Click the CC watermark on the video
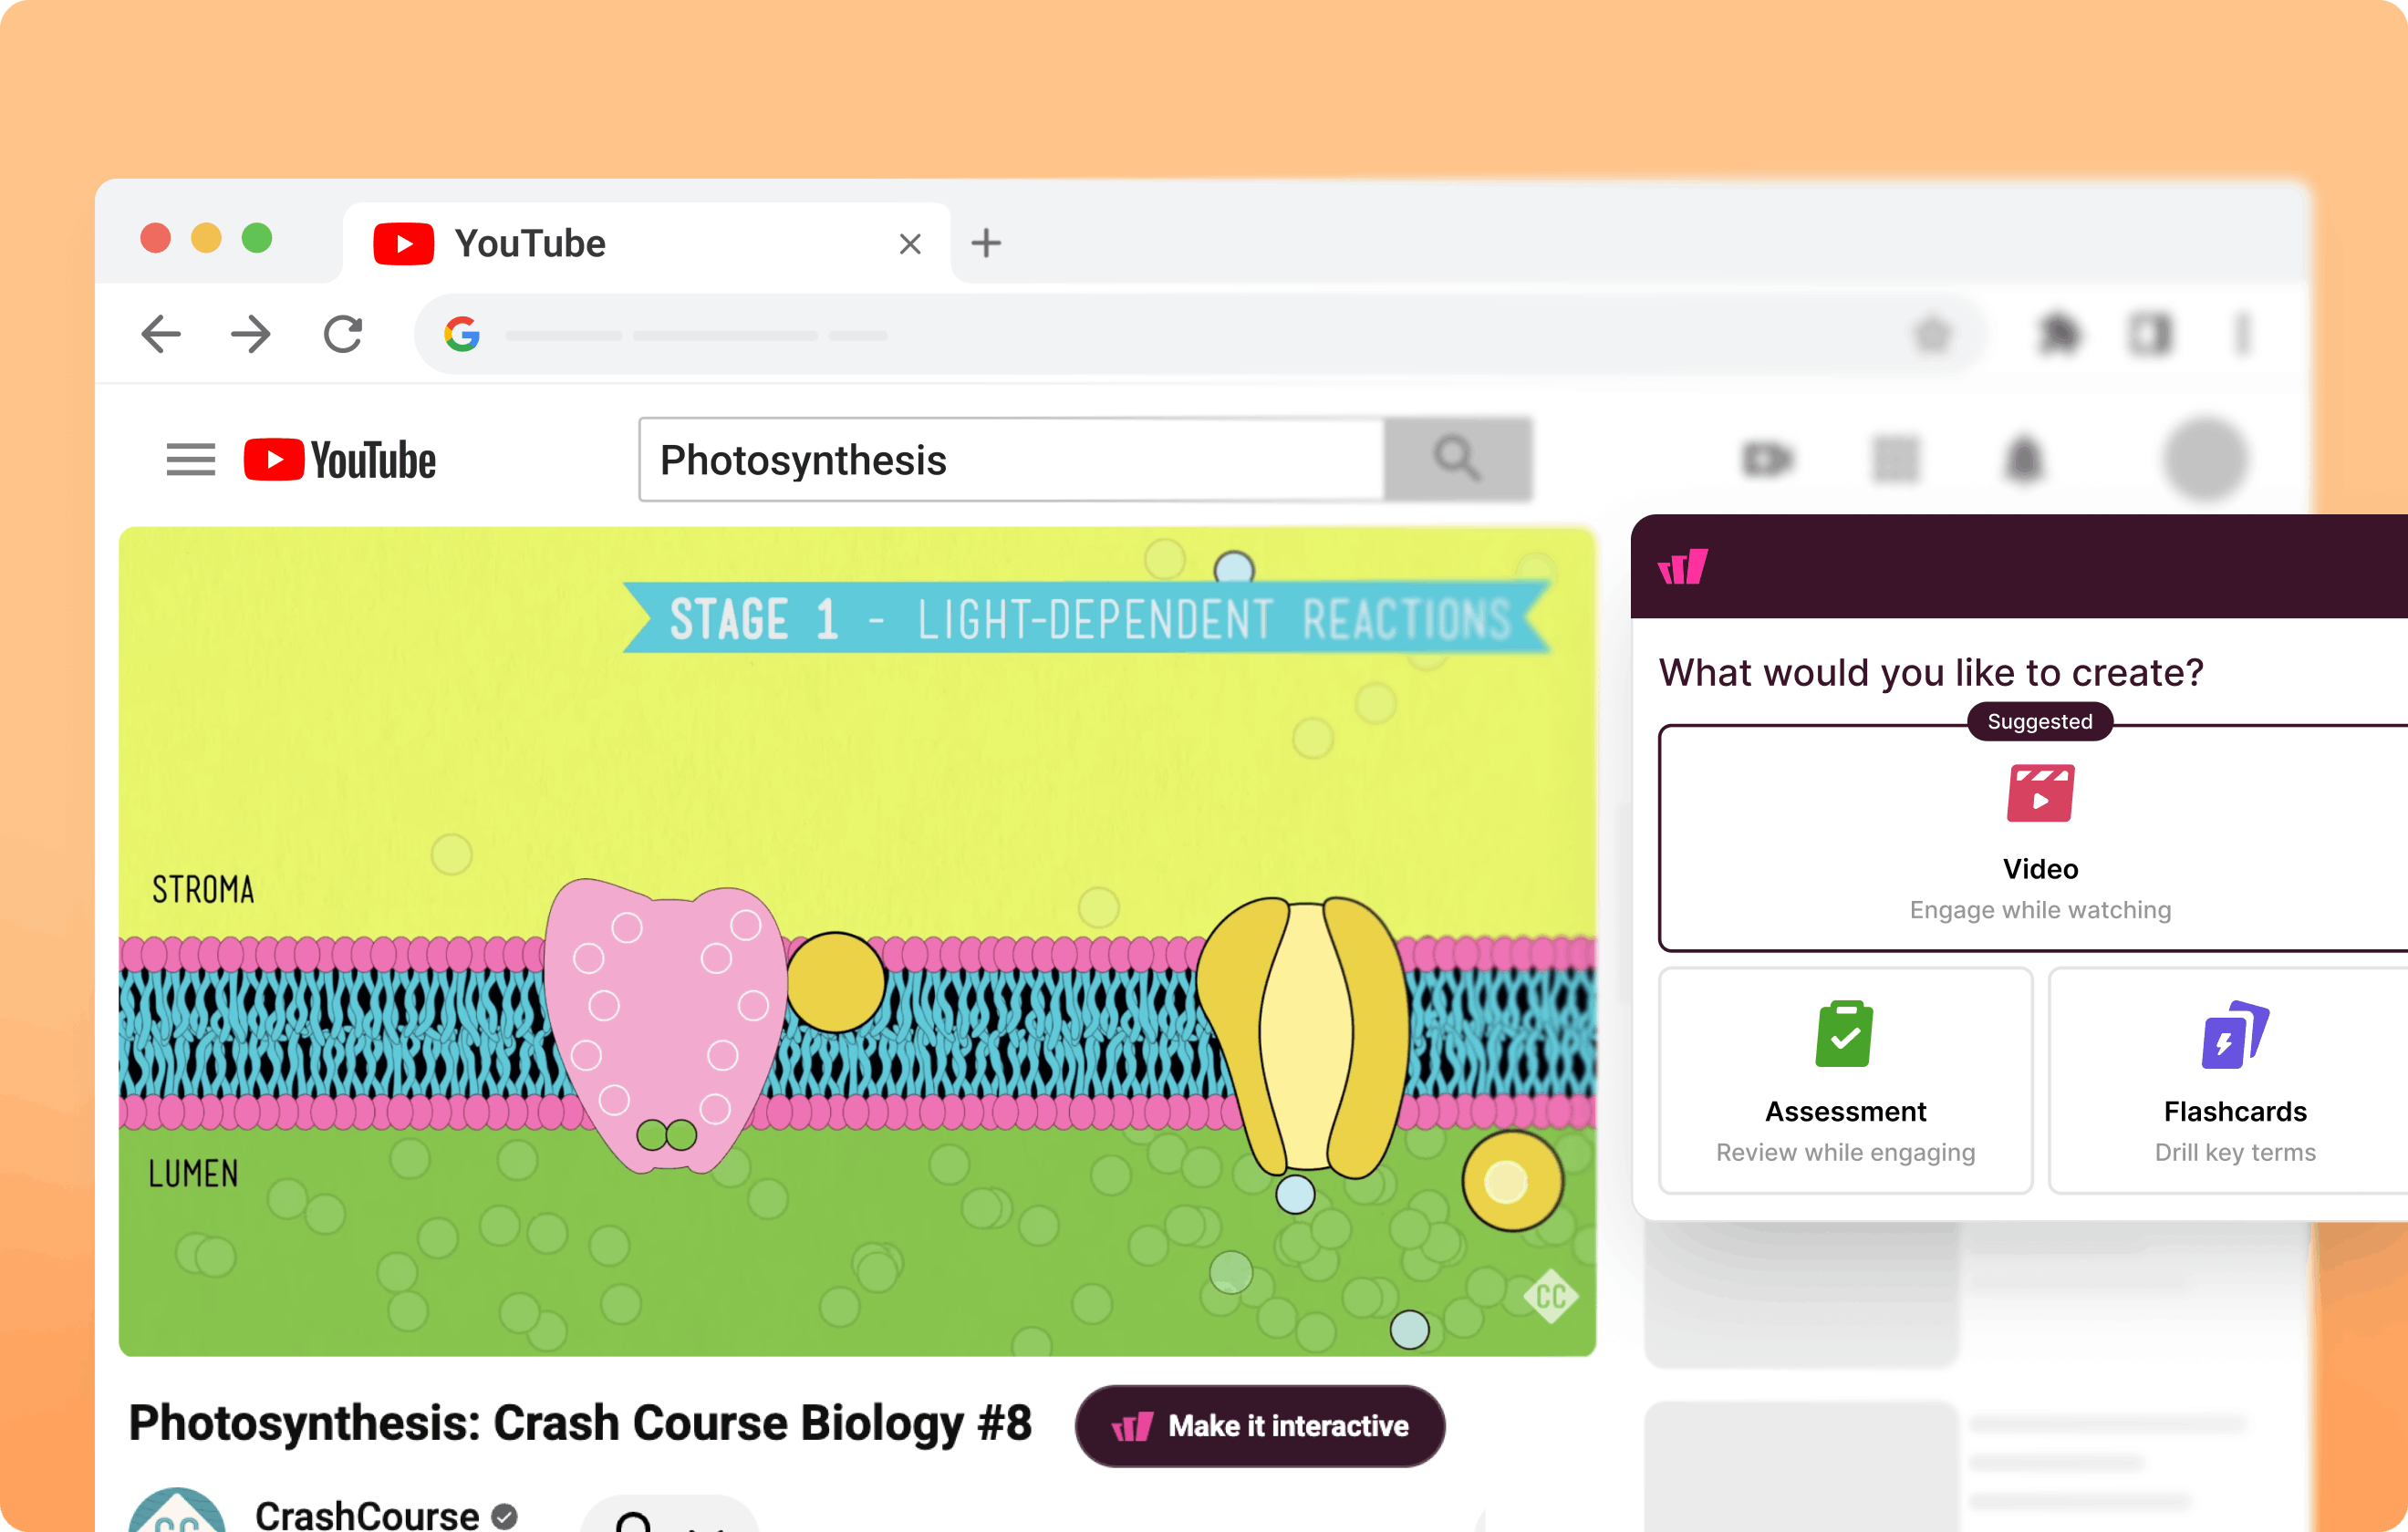This screenshot has height=1532, width=2408. coord(1550,1296)
